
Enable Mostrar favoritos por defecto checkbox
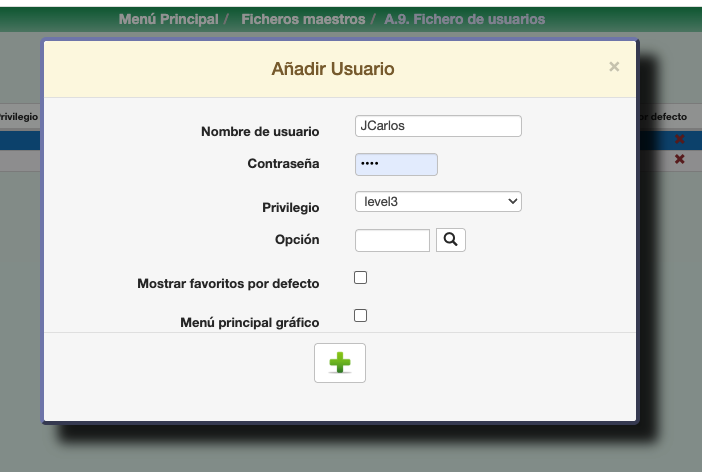(361, 278)
